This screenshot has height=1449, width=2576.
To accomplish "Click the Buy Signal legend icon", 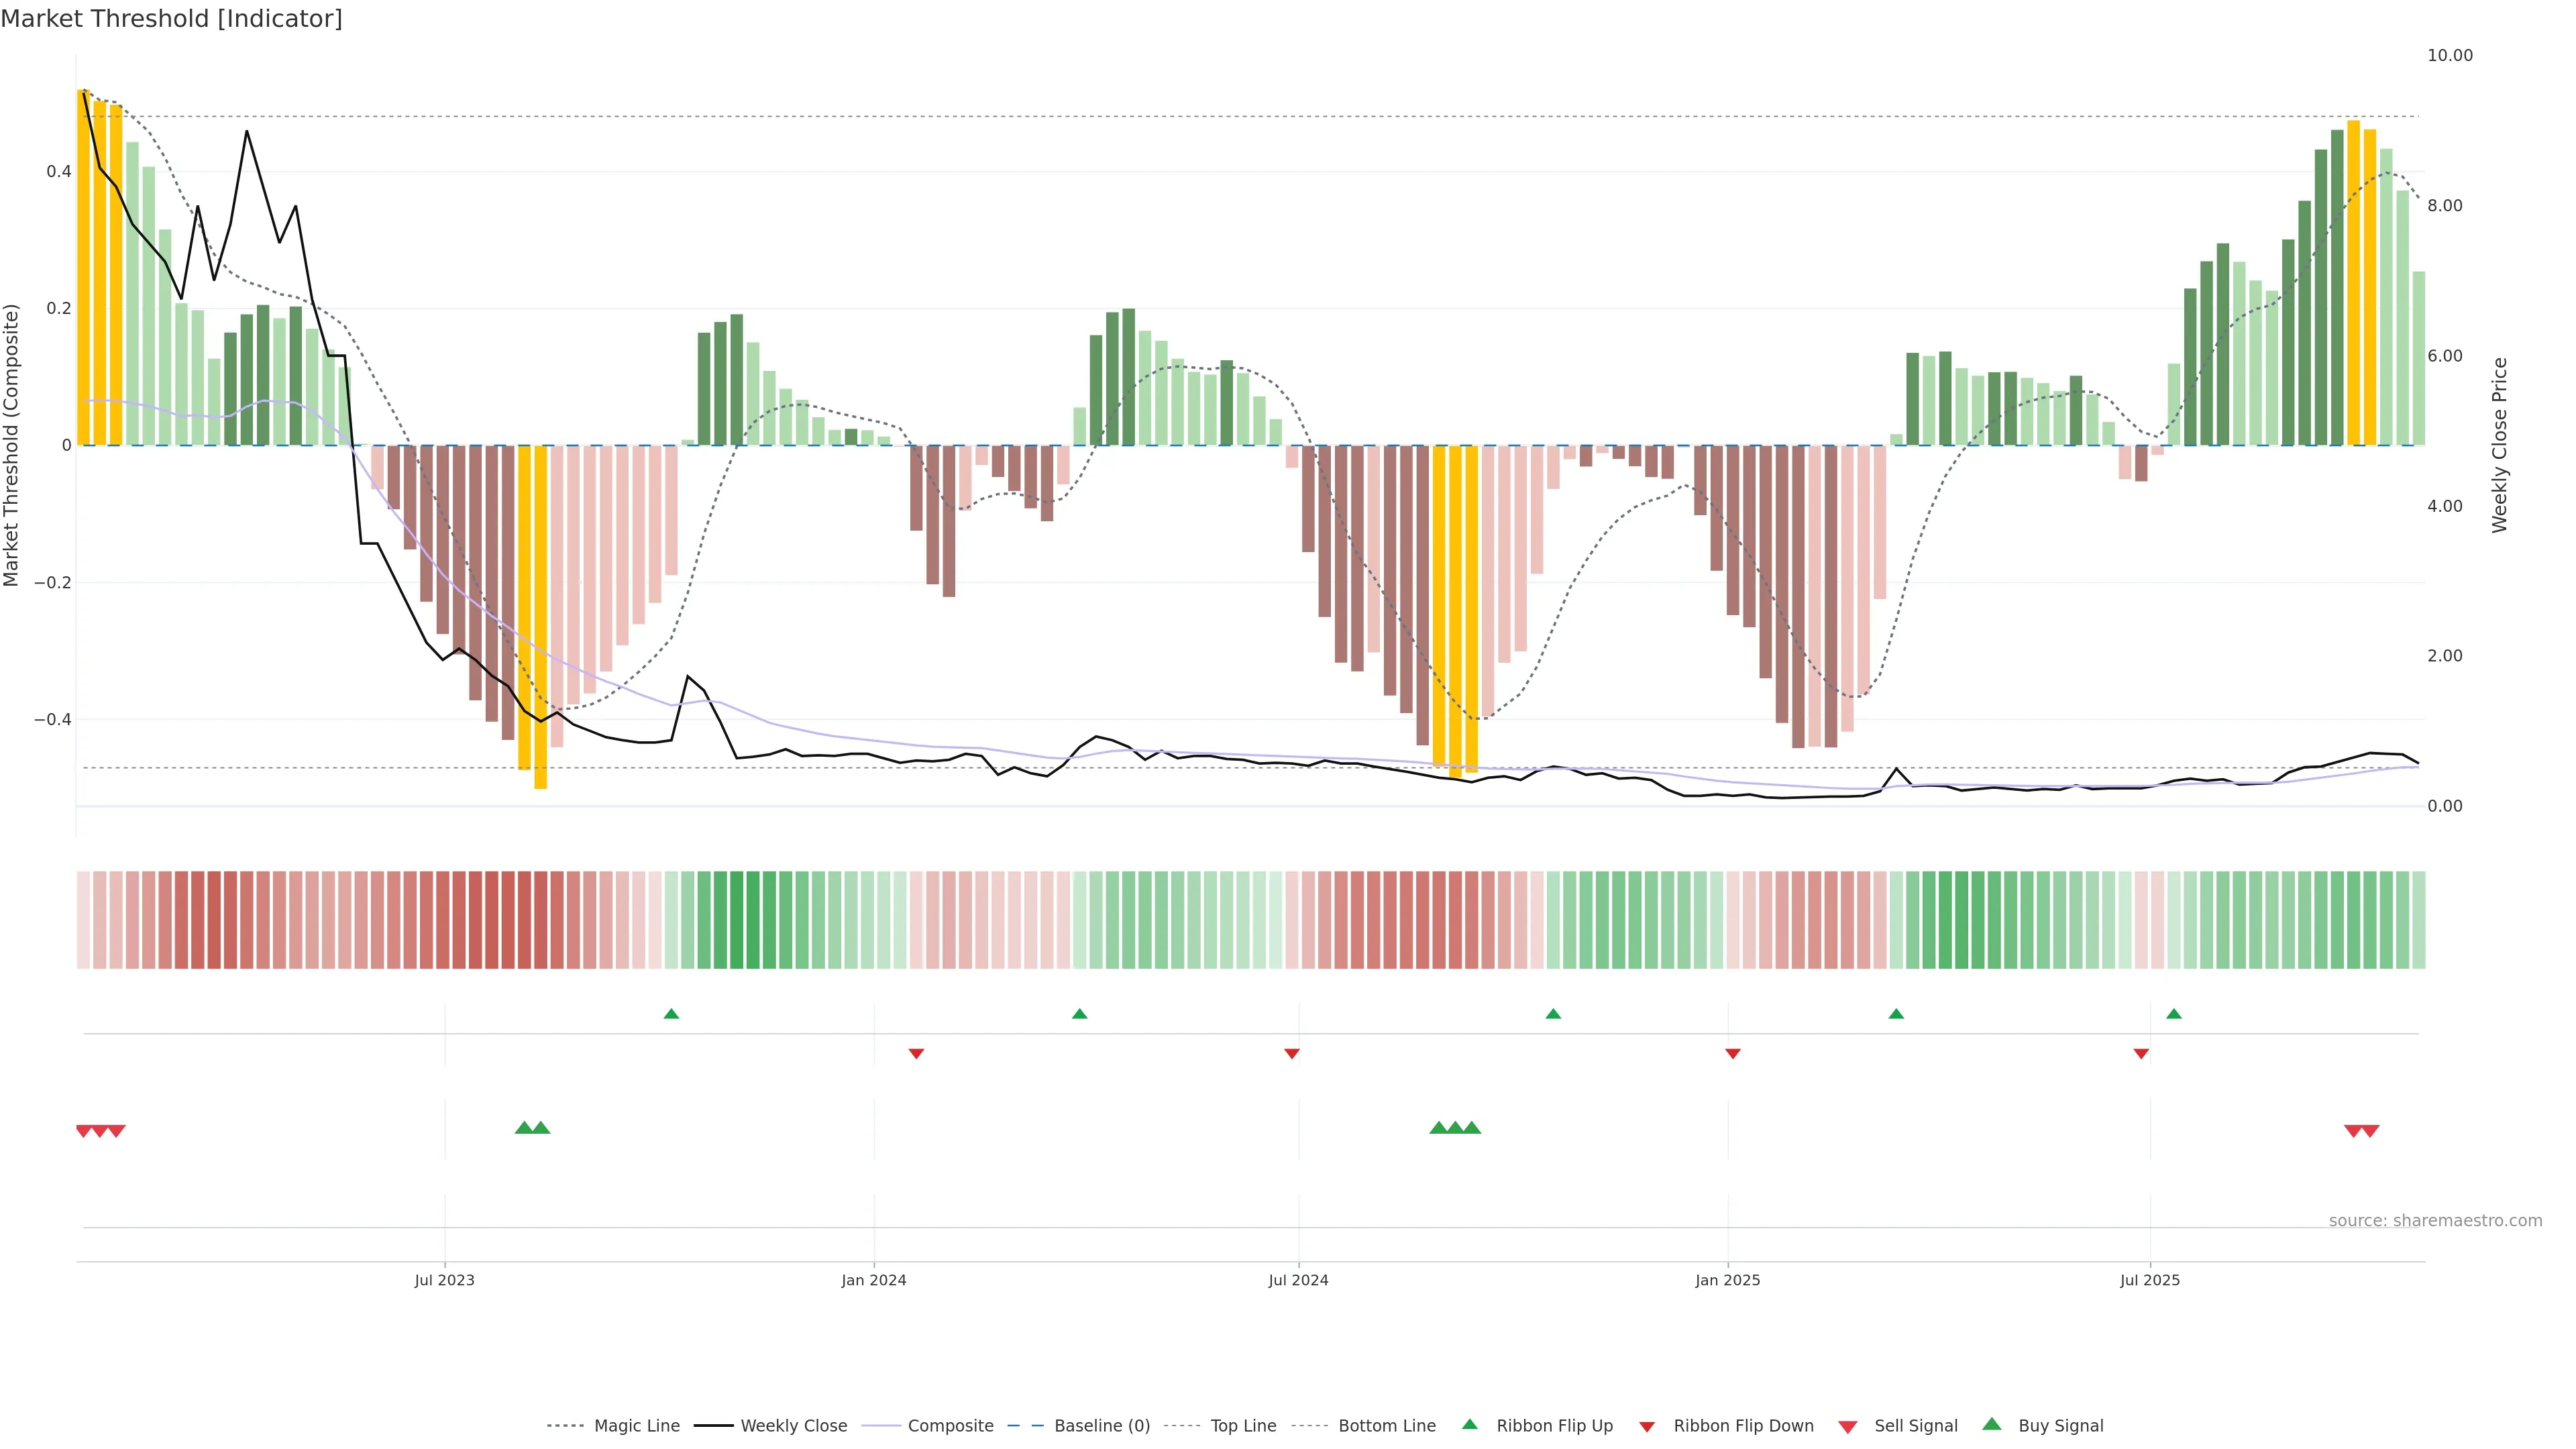I will [1991, 1424].
